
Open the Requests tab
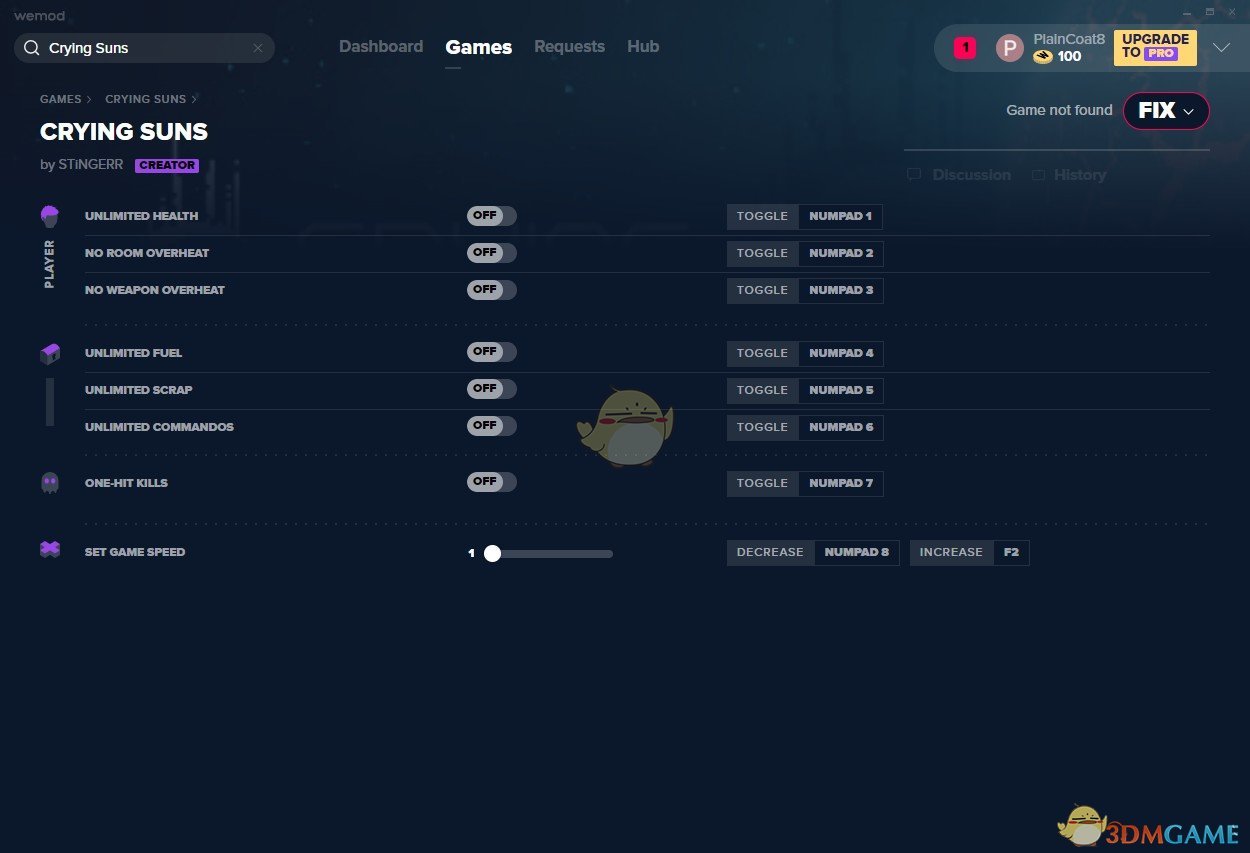tap(569, 47)
